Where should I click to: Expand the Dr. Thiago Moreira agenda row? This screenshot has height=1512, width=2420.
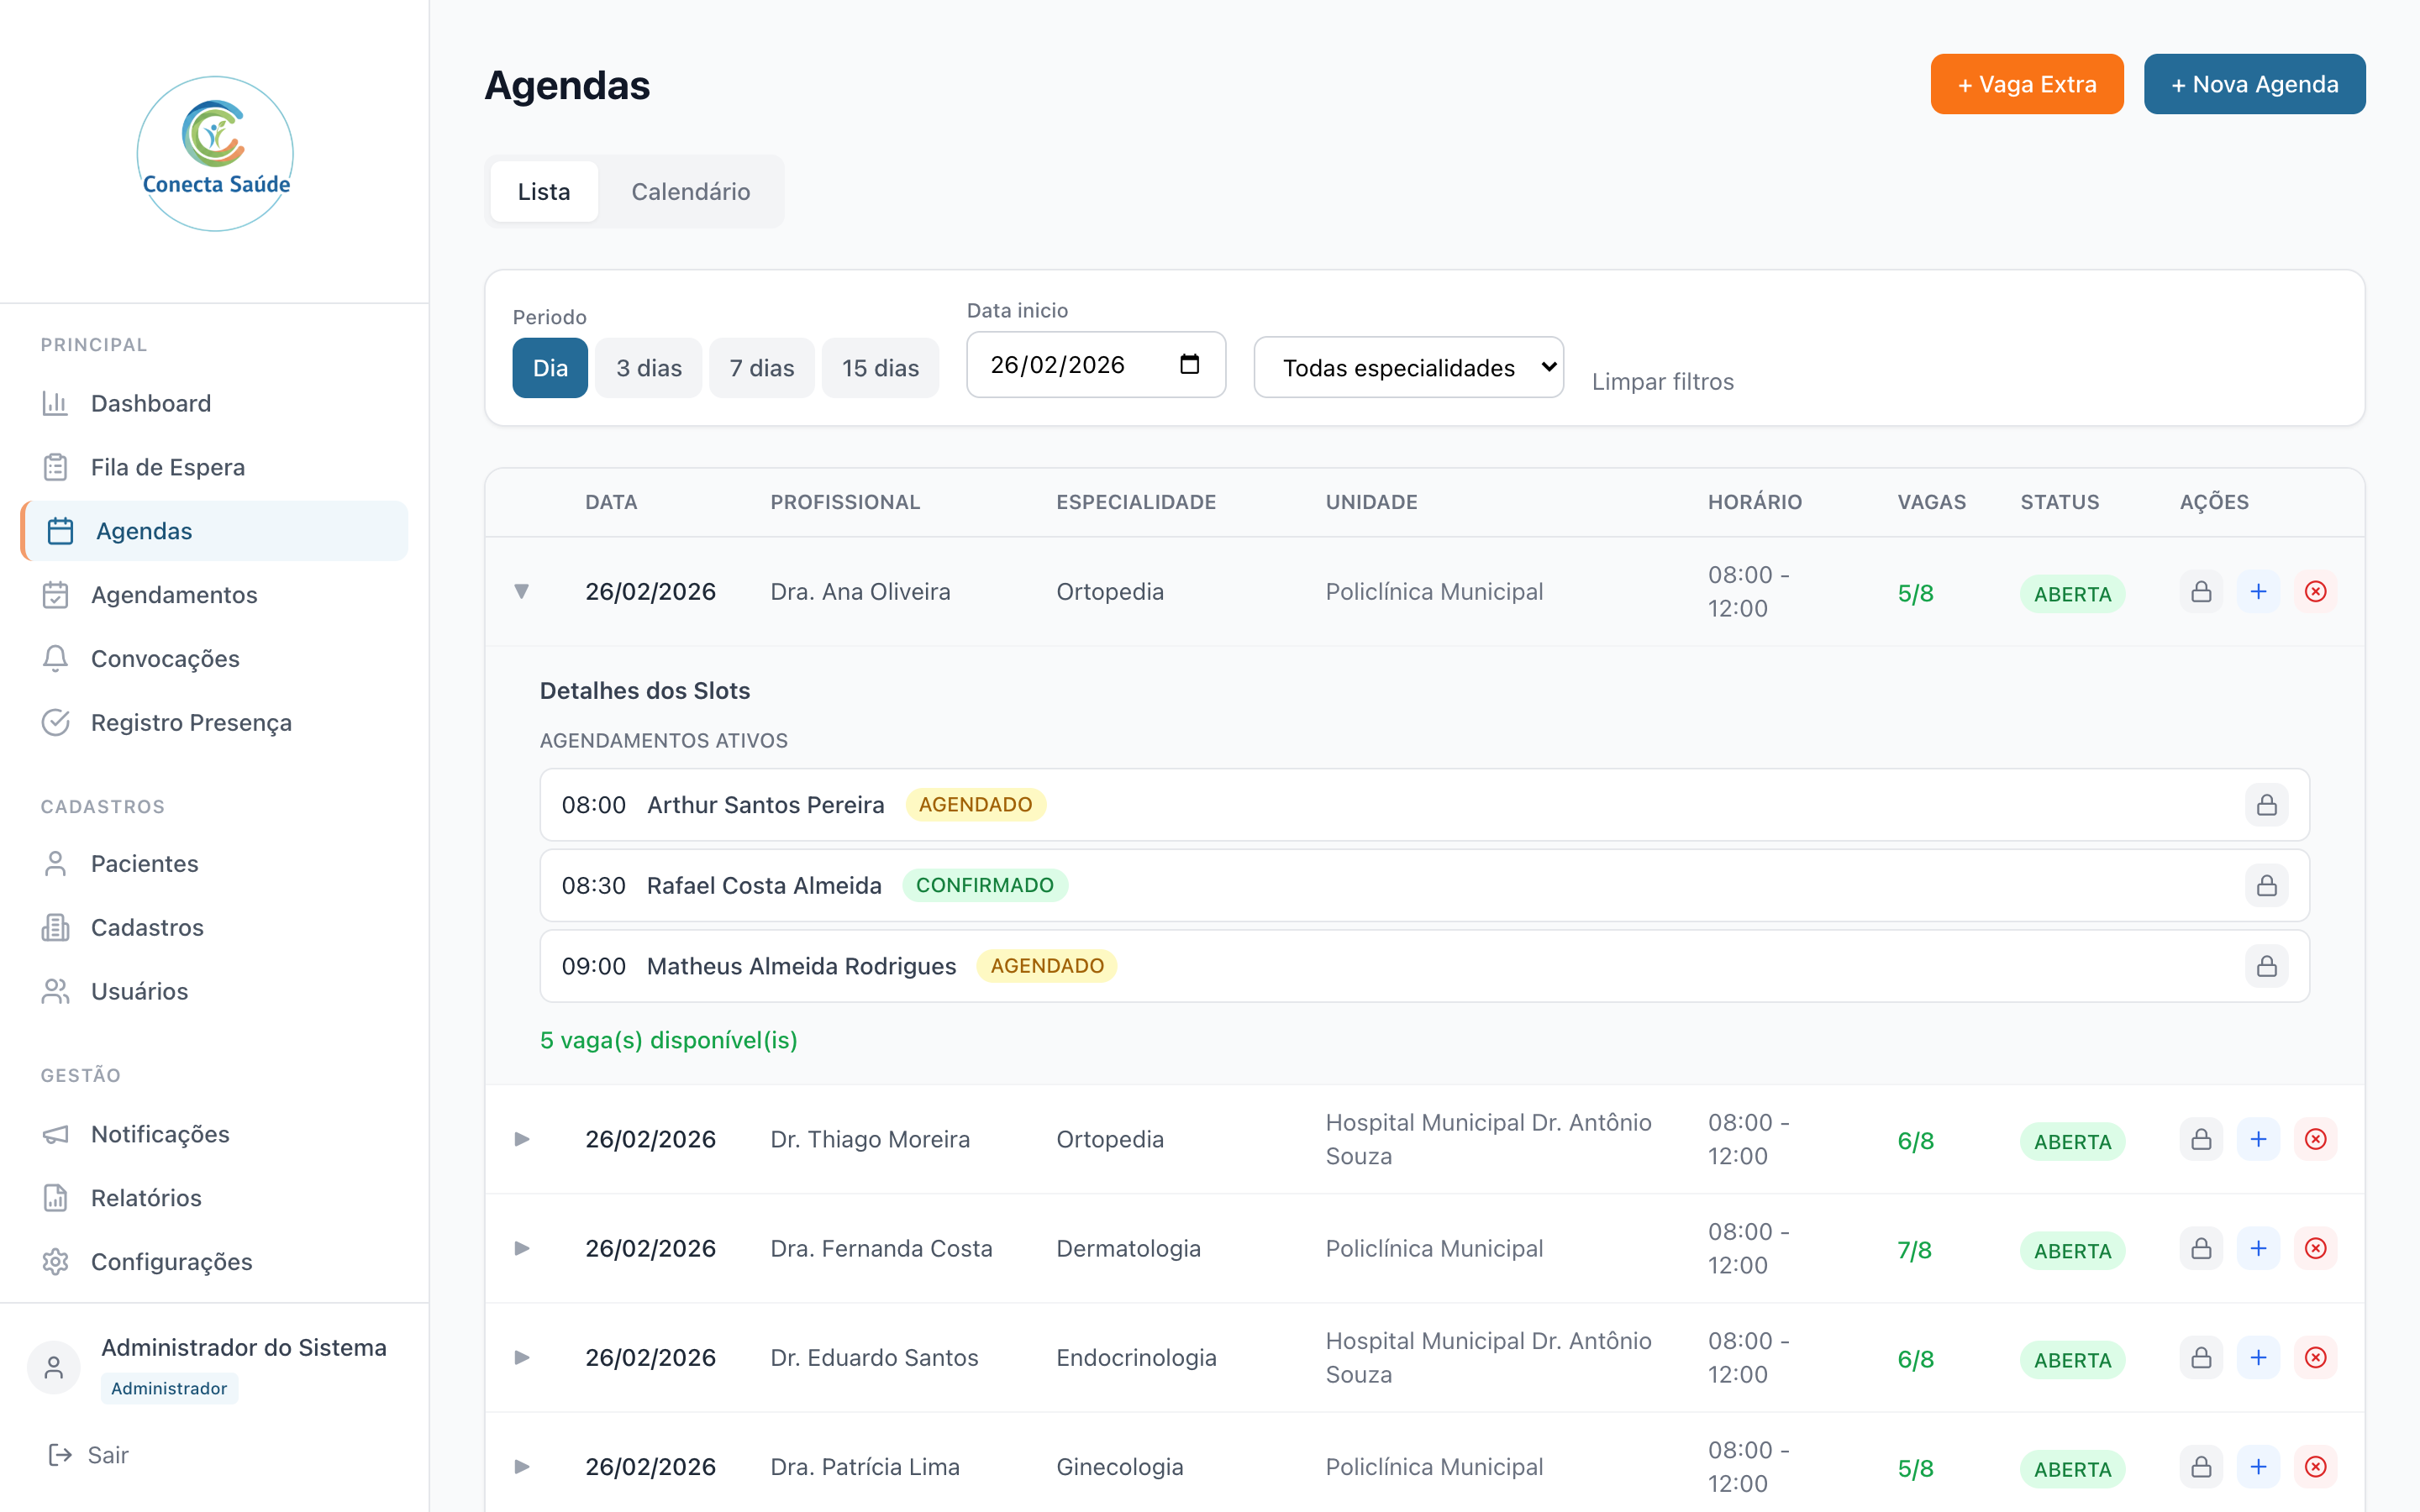point(522,1140)
